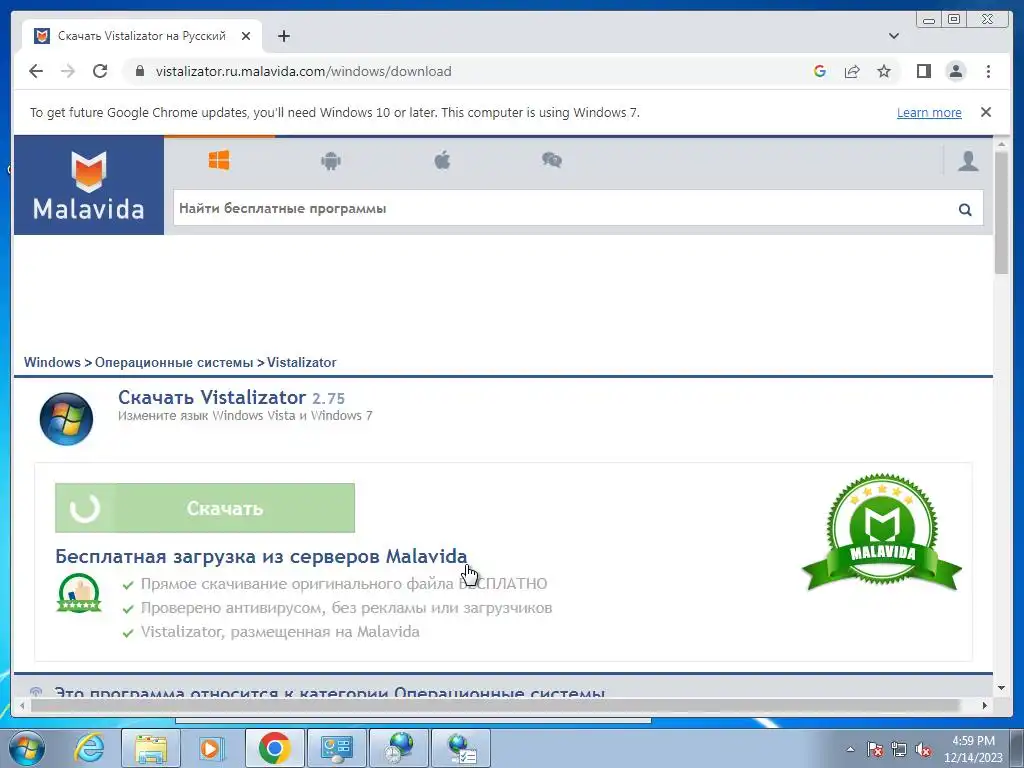Switch to the Apple platform tab
Screen dimensions: 1024x768
(x=442, y=160)
